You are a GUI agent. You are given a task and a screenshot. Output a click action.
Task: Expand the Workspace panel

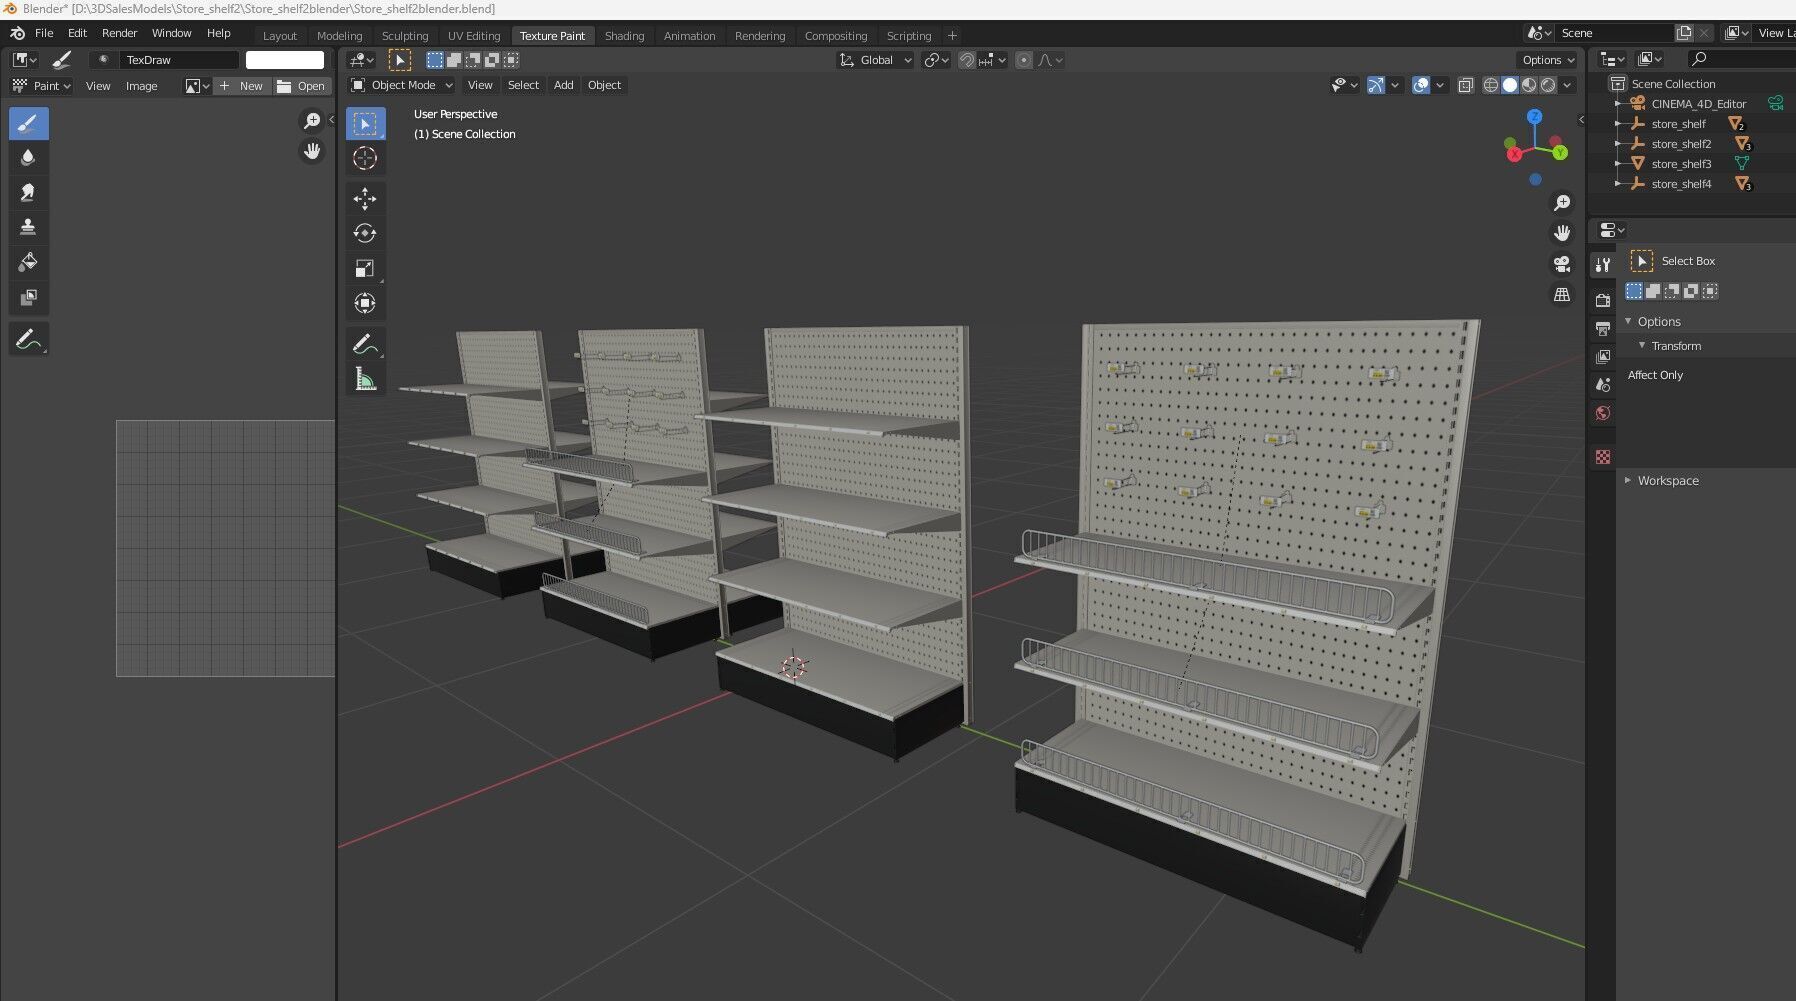click(1628, 480)
